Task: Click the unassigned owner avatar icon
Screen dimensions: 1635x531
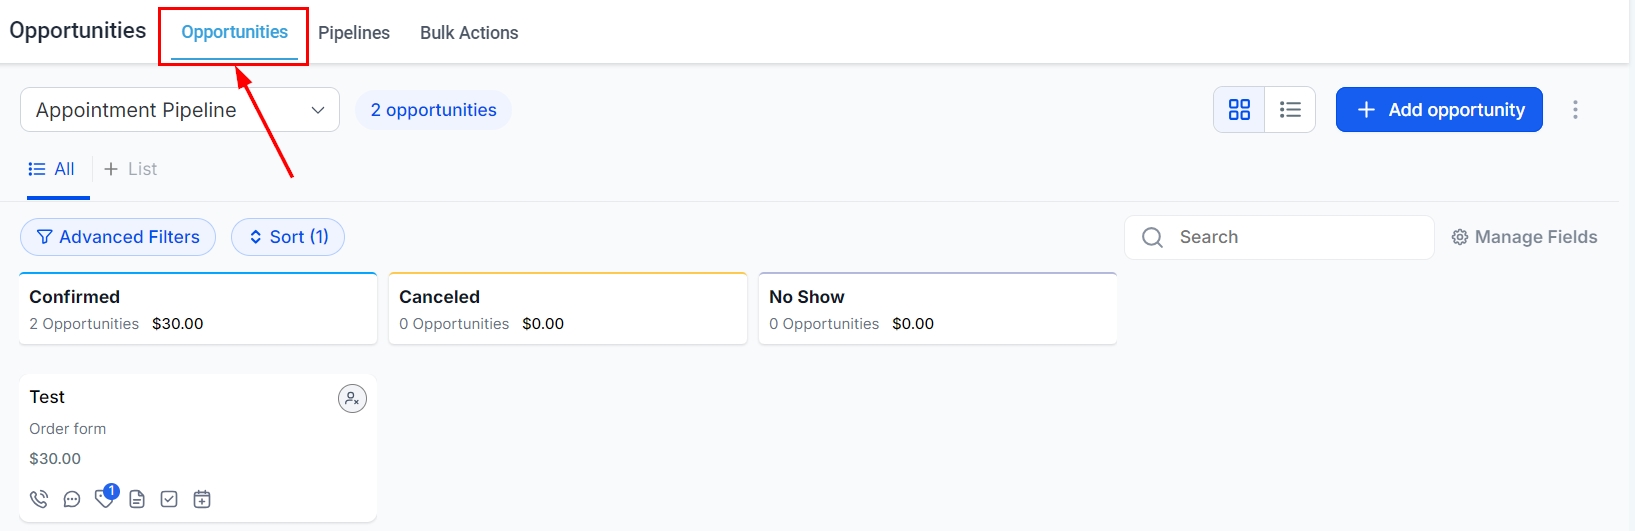Action: pyautogui.click(x=352, y=398)
